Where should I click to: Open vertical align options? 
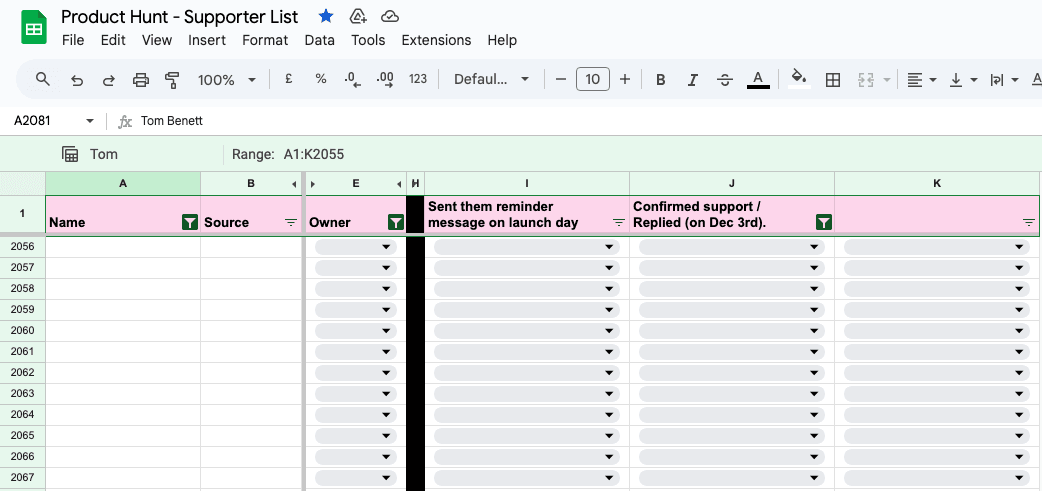coord(963,80)
